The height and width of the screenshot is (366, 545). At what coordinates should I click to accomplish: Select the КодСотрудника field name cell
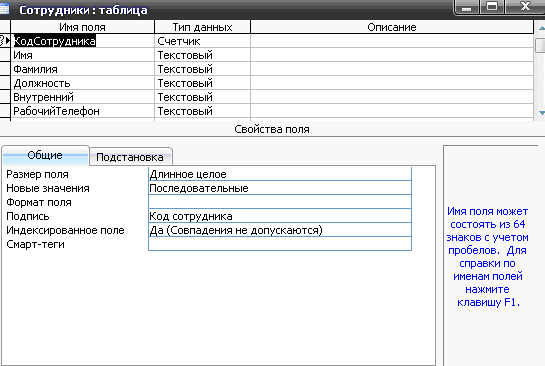pos(83,41)
